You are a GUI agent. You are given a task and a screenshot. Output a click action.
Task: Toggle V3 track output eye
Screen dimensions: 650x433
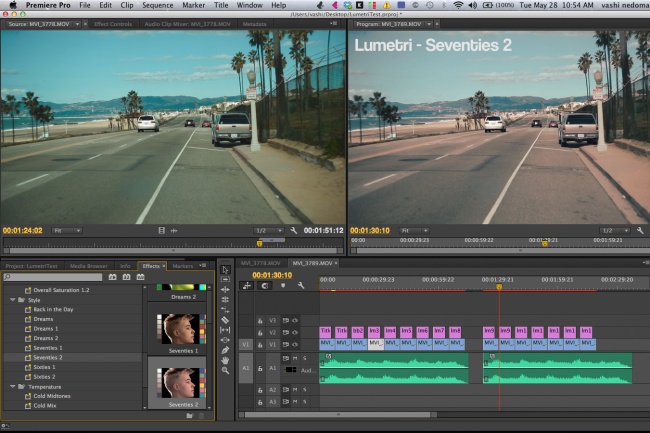[295, 320]
